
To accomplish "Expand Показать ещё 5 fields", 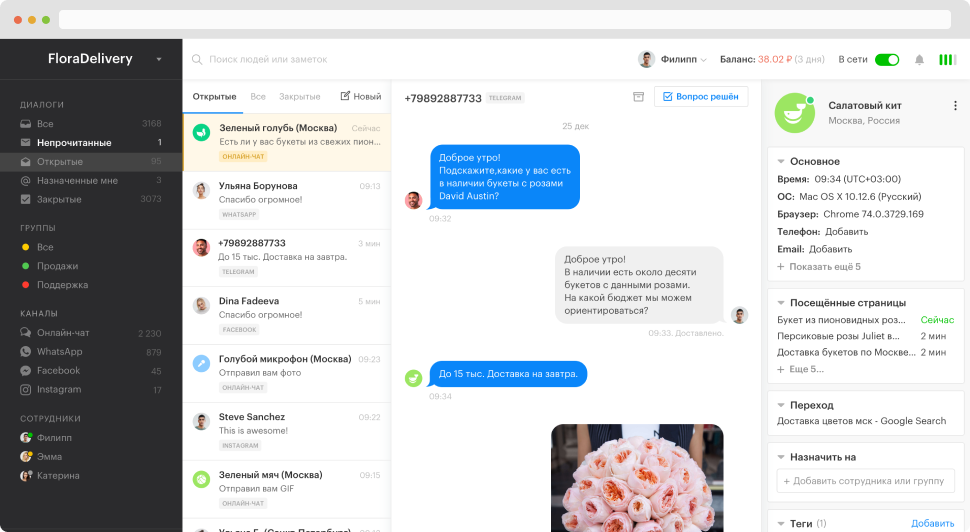I will pyautogui.click(x=818, y=267).
